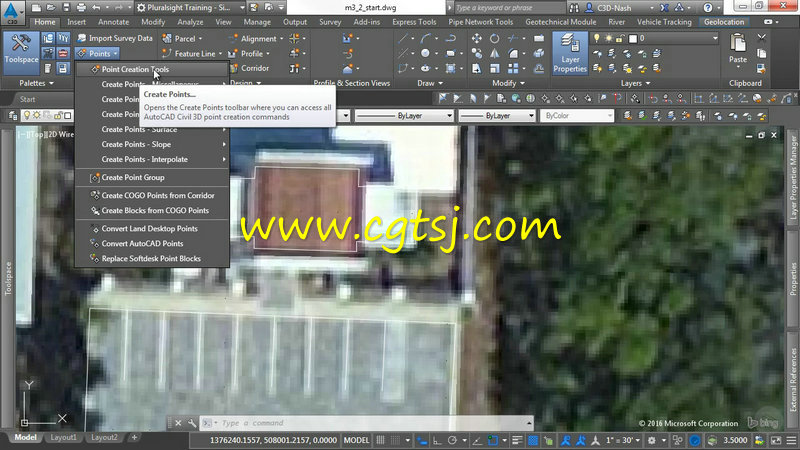
Task: Select the Arc tool in Draw panel
Action: [x=426, y=38]
